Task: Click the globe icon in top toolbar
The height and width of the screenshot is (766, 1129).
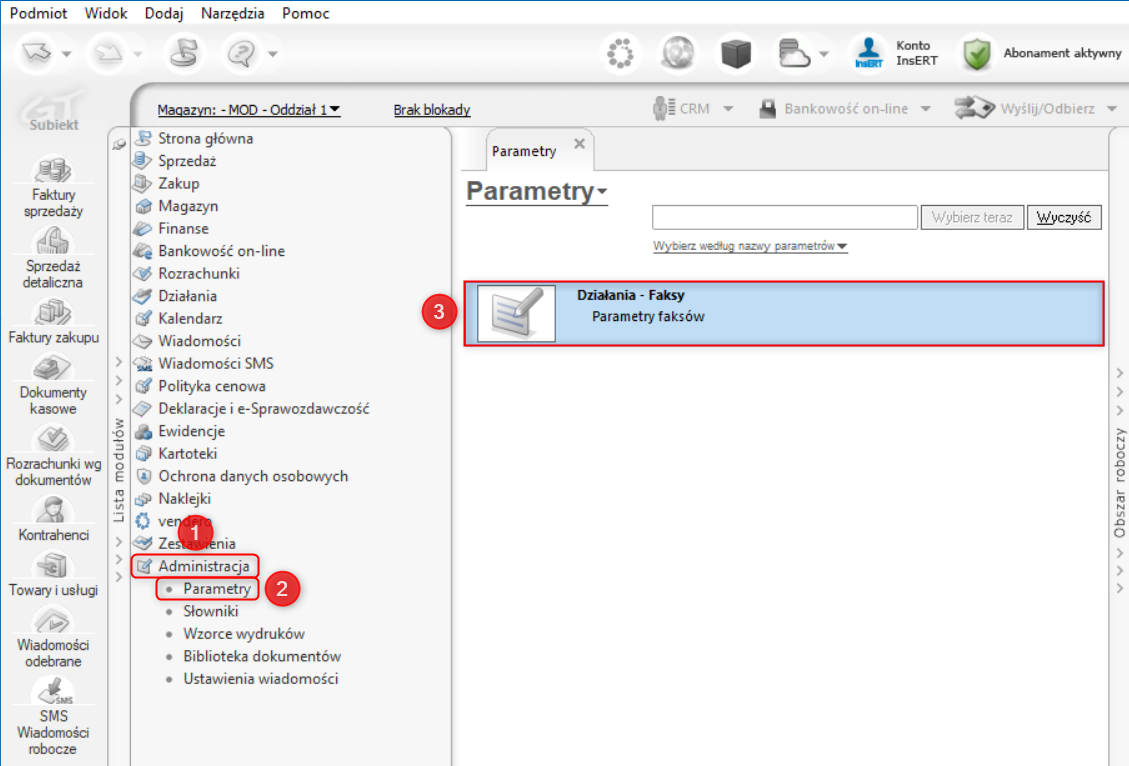Action: click(678, 53)
